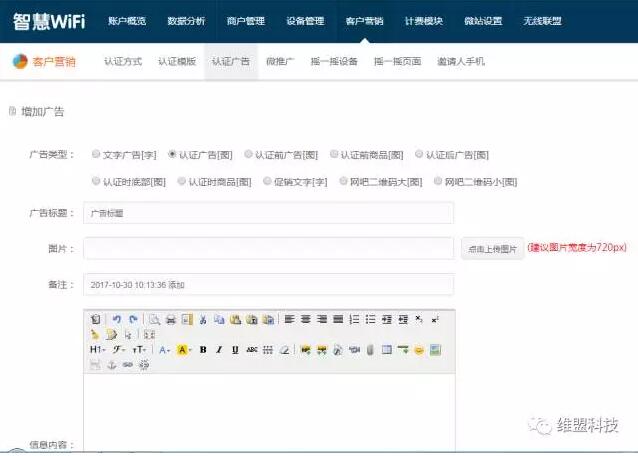Click the remove formatting eraser icon
The width and height of the screenshot is (638, 456).
pyautogui.click(x=284, y=350)
